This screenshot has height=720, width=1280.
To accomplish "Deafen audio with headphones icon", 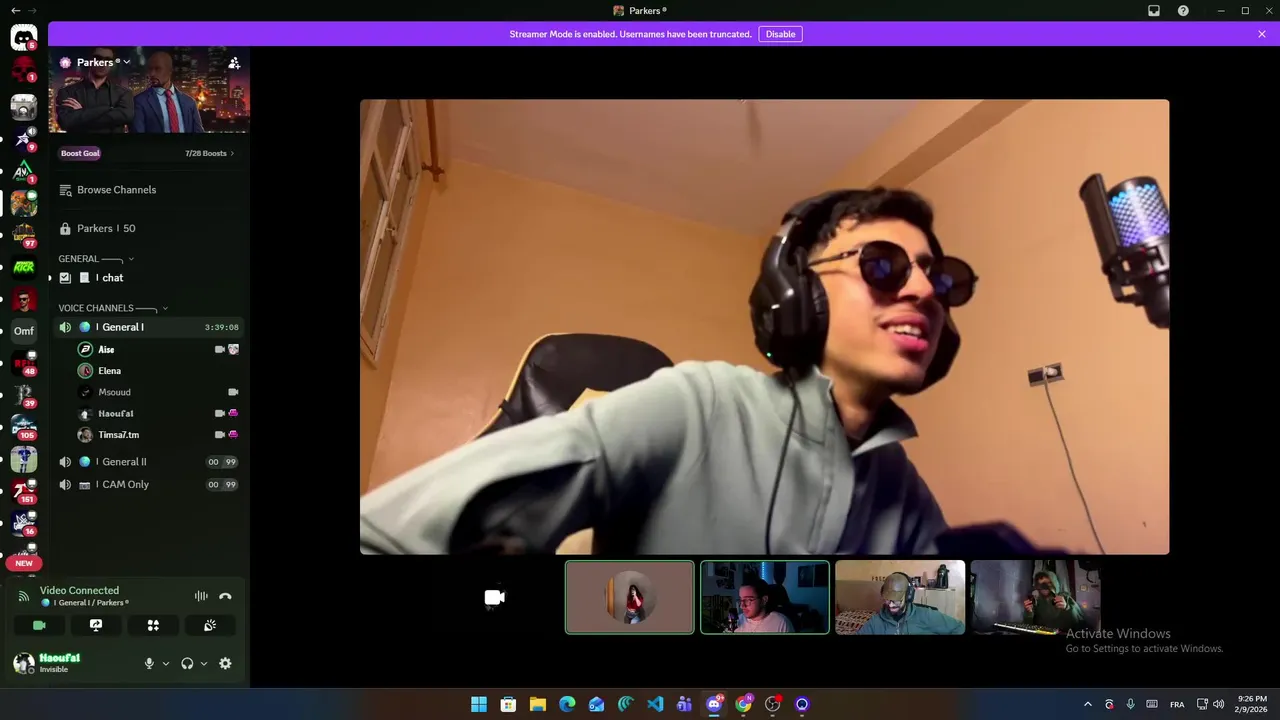I will click(x=187, y=663).
